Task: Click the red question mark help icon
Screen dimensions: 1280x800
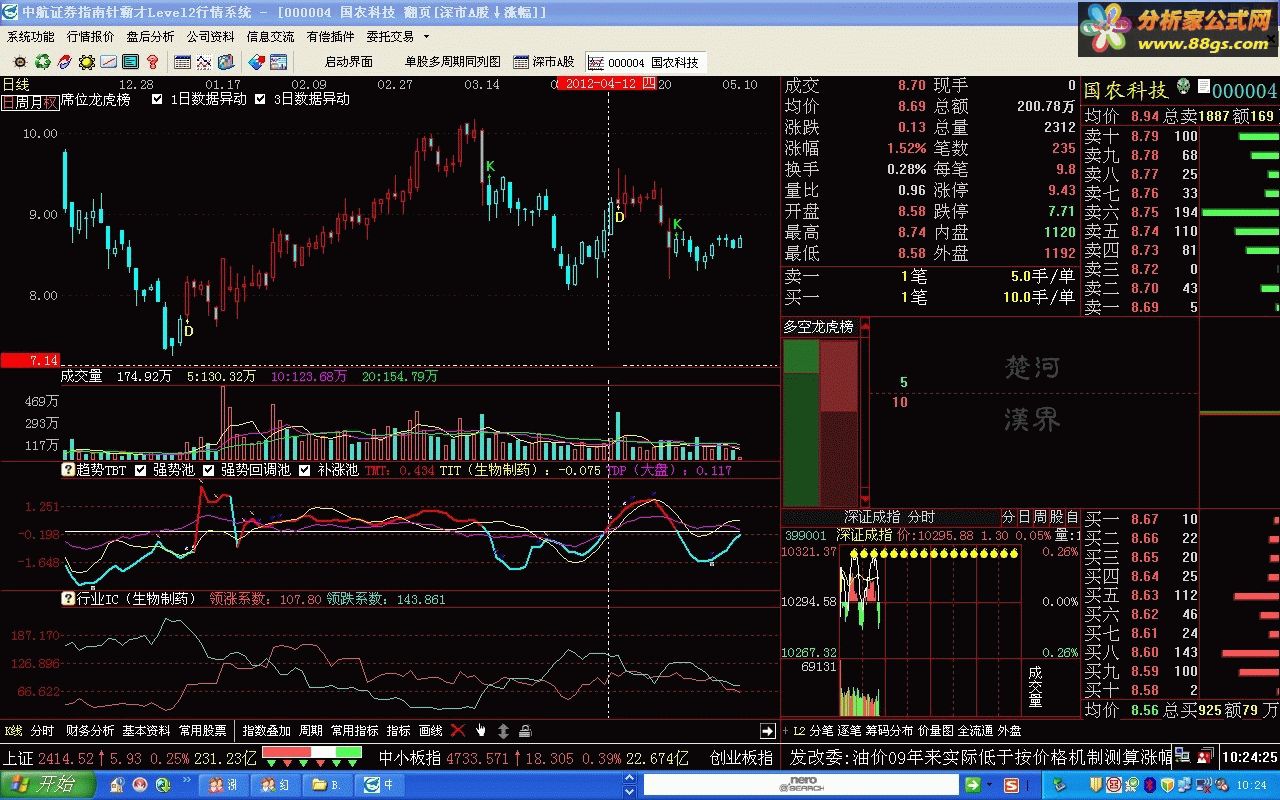Action: pos(152,62)
